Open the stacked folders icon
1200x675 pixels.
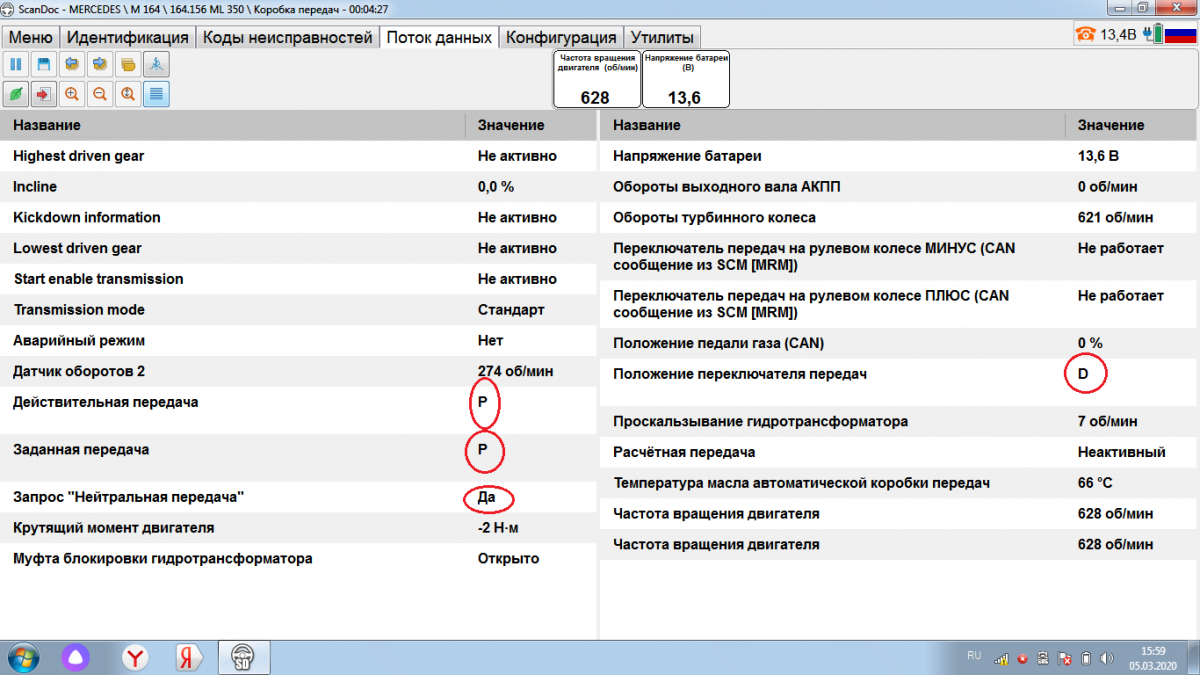click(128, 66)
